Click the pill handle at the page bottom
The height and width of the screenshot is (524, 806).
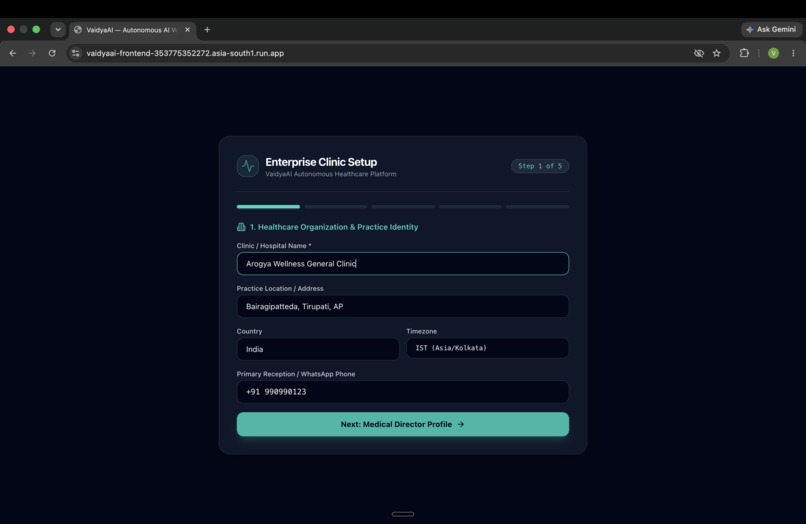pyautogui.click(x=403, y=514)
